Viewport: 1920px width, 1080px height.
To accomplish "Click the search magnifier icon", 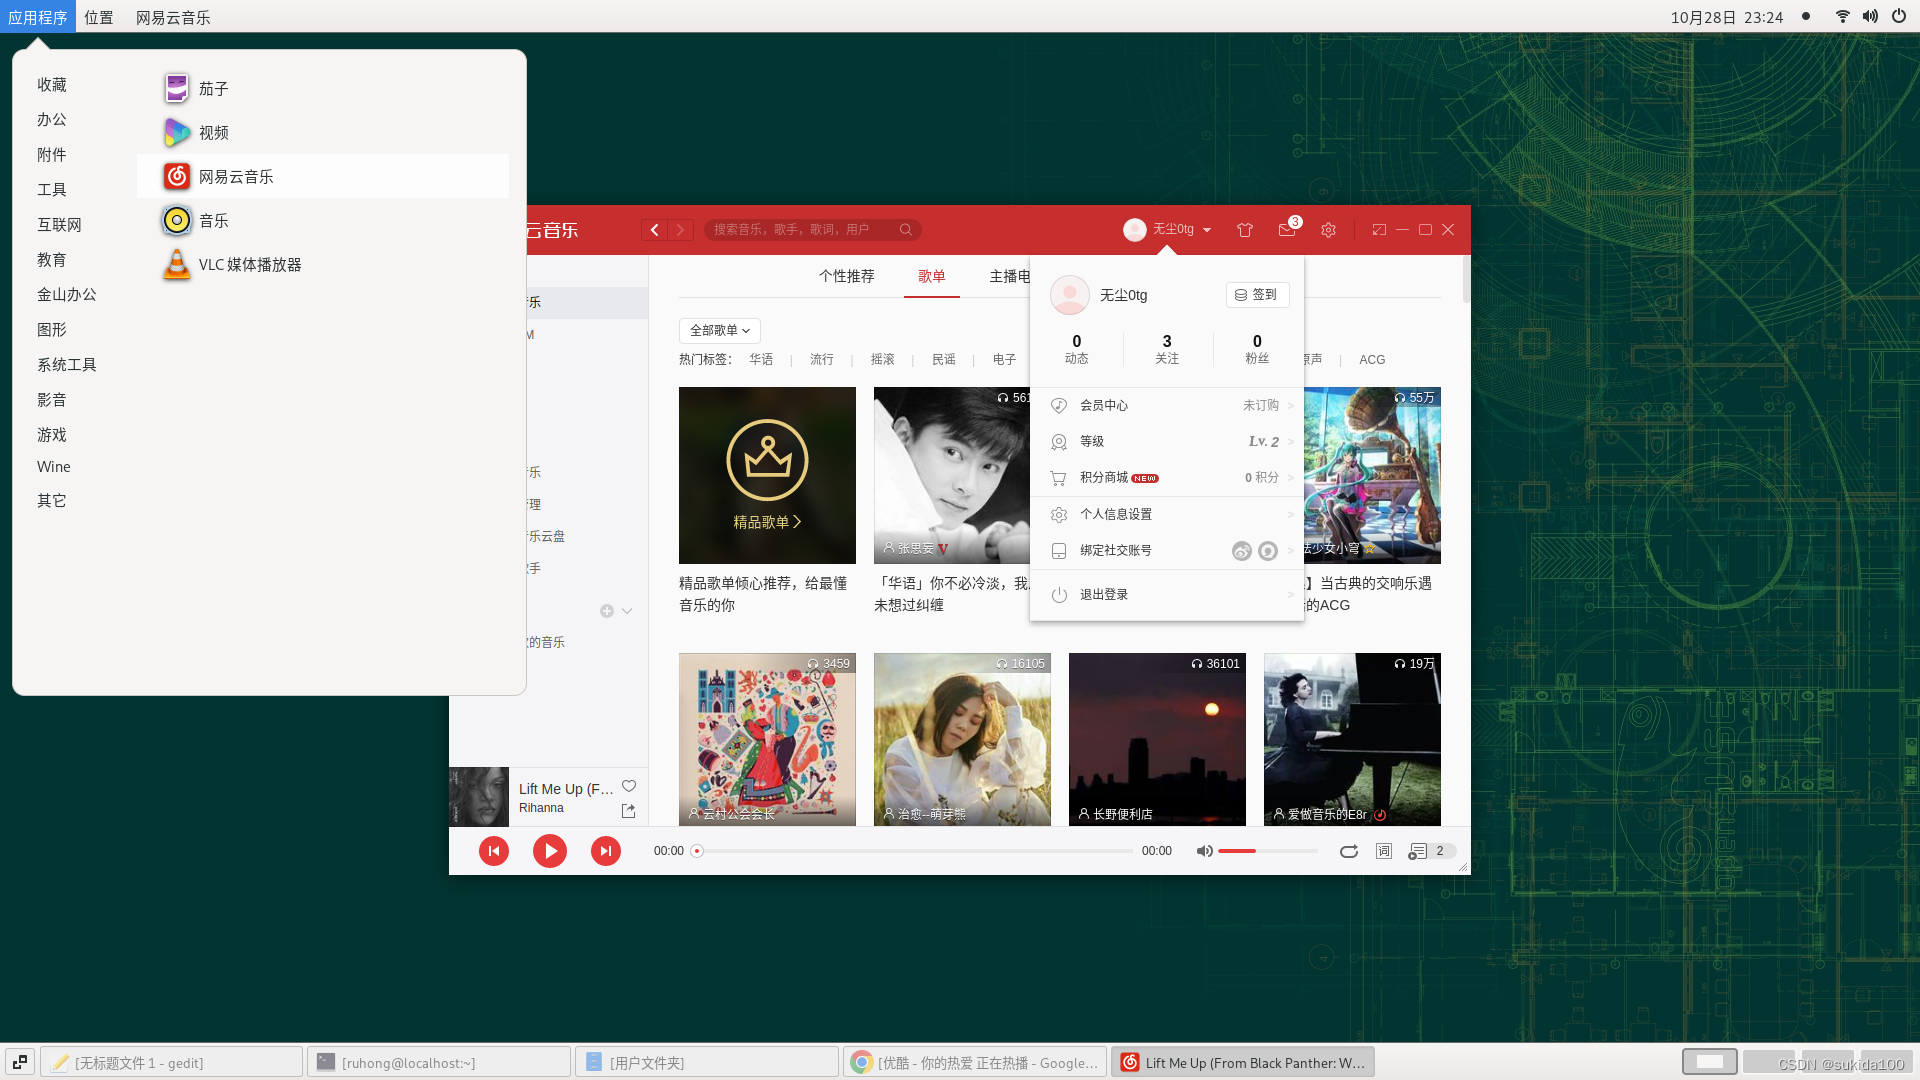I will point(906,230).
